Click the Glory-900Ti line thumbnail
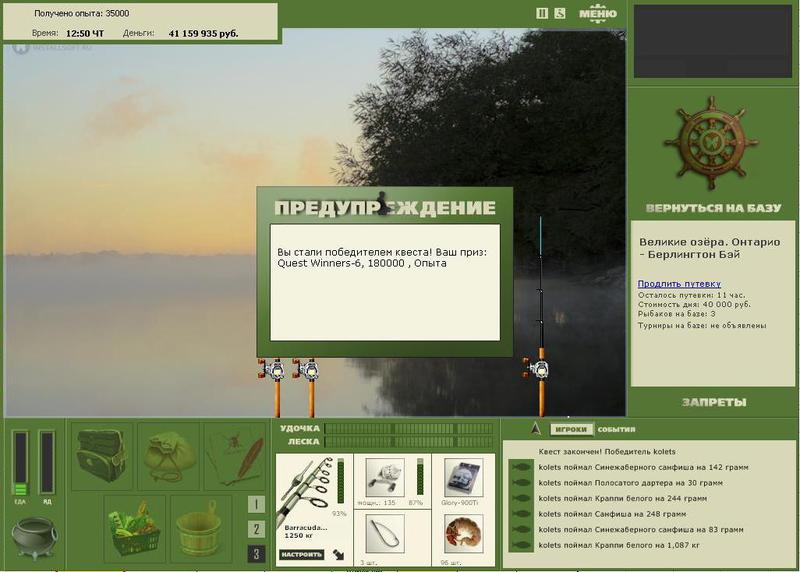 pos(463,477)
